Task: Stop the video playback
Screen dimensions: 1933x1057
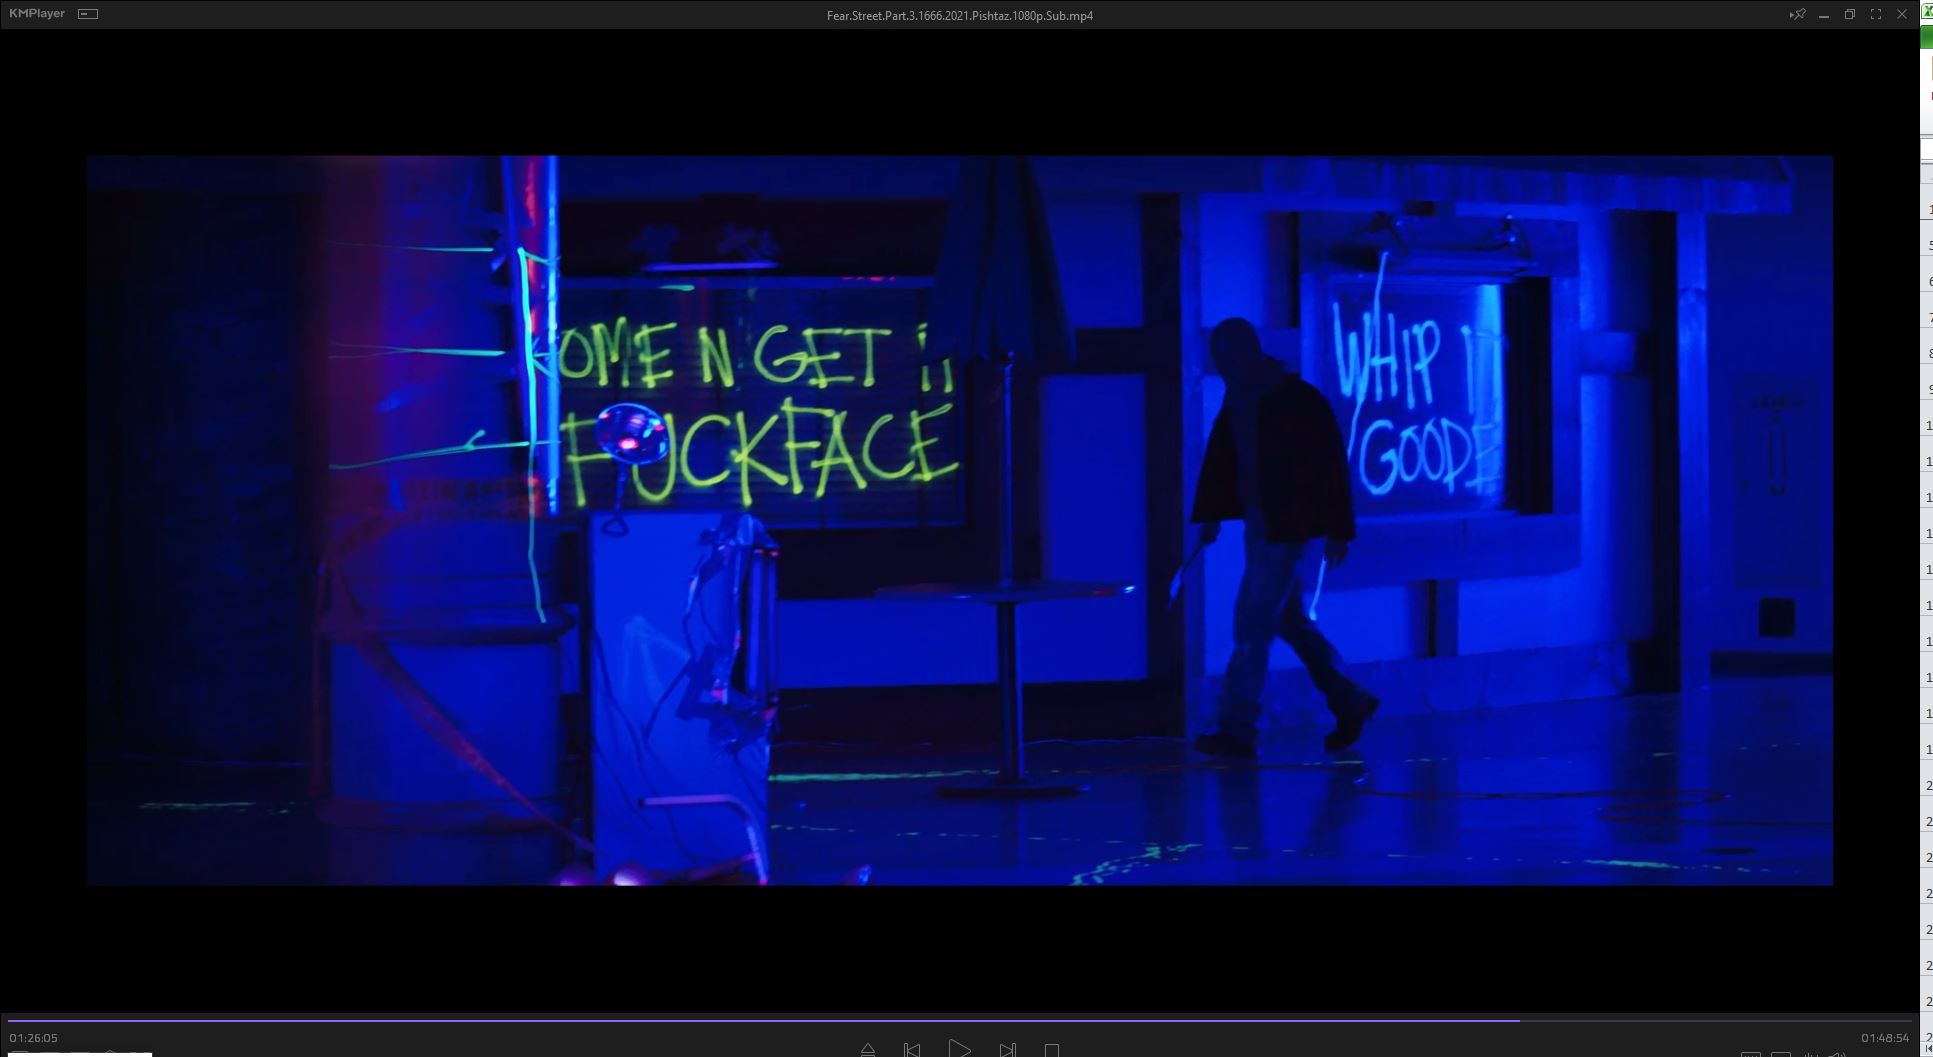Action: pyautogui.click(x=1051, y=1050)
